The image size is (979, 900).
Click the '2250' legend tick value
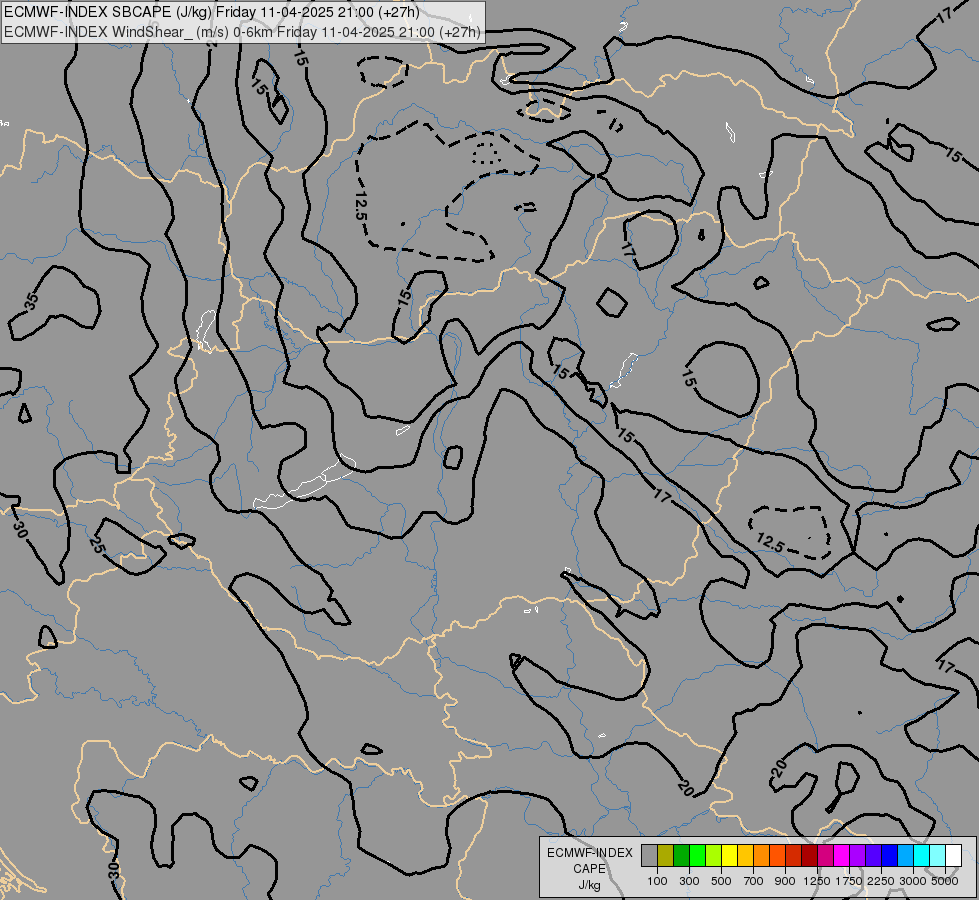tap(881, 881)
